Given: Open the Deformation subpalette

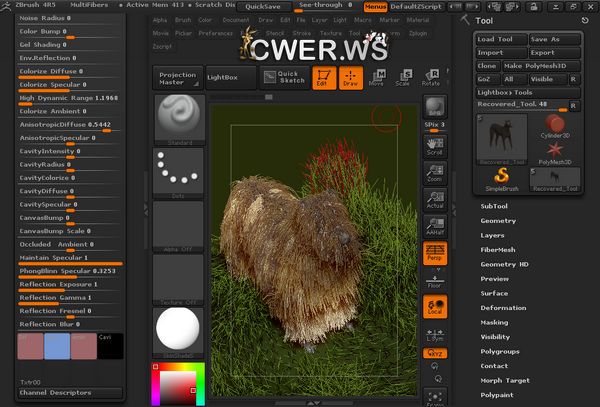Looking at the screenshot, I should (503, 308).
